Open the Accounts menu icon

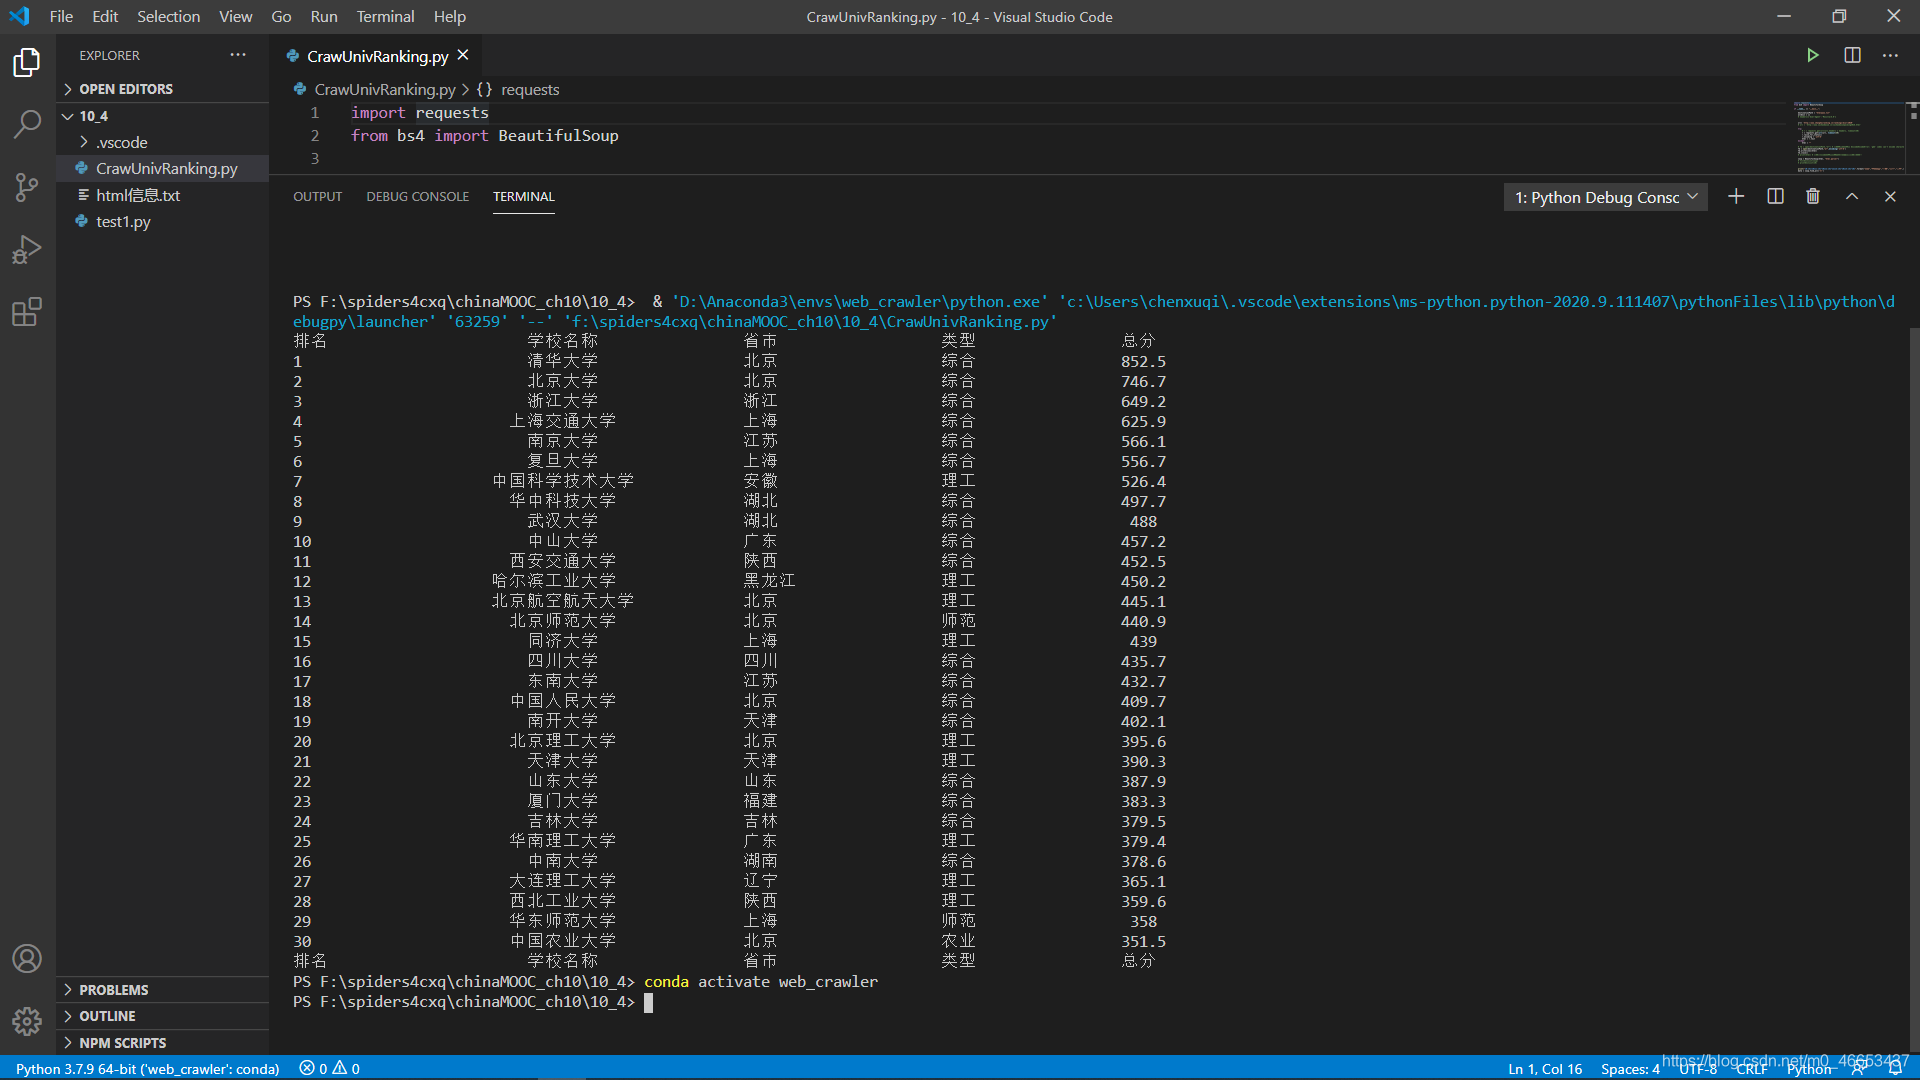[27, 959]
